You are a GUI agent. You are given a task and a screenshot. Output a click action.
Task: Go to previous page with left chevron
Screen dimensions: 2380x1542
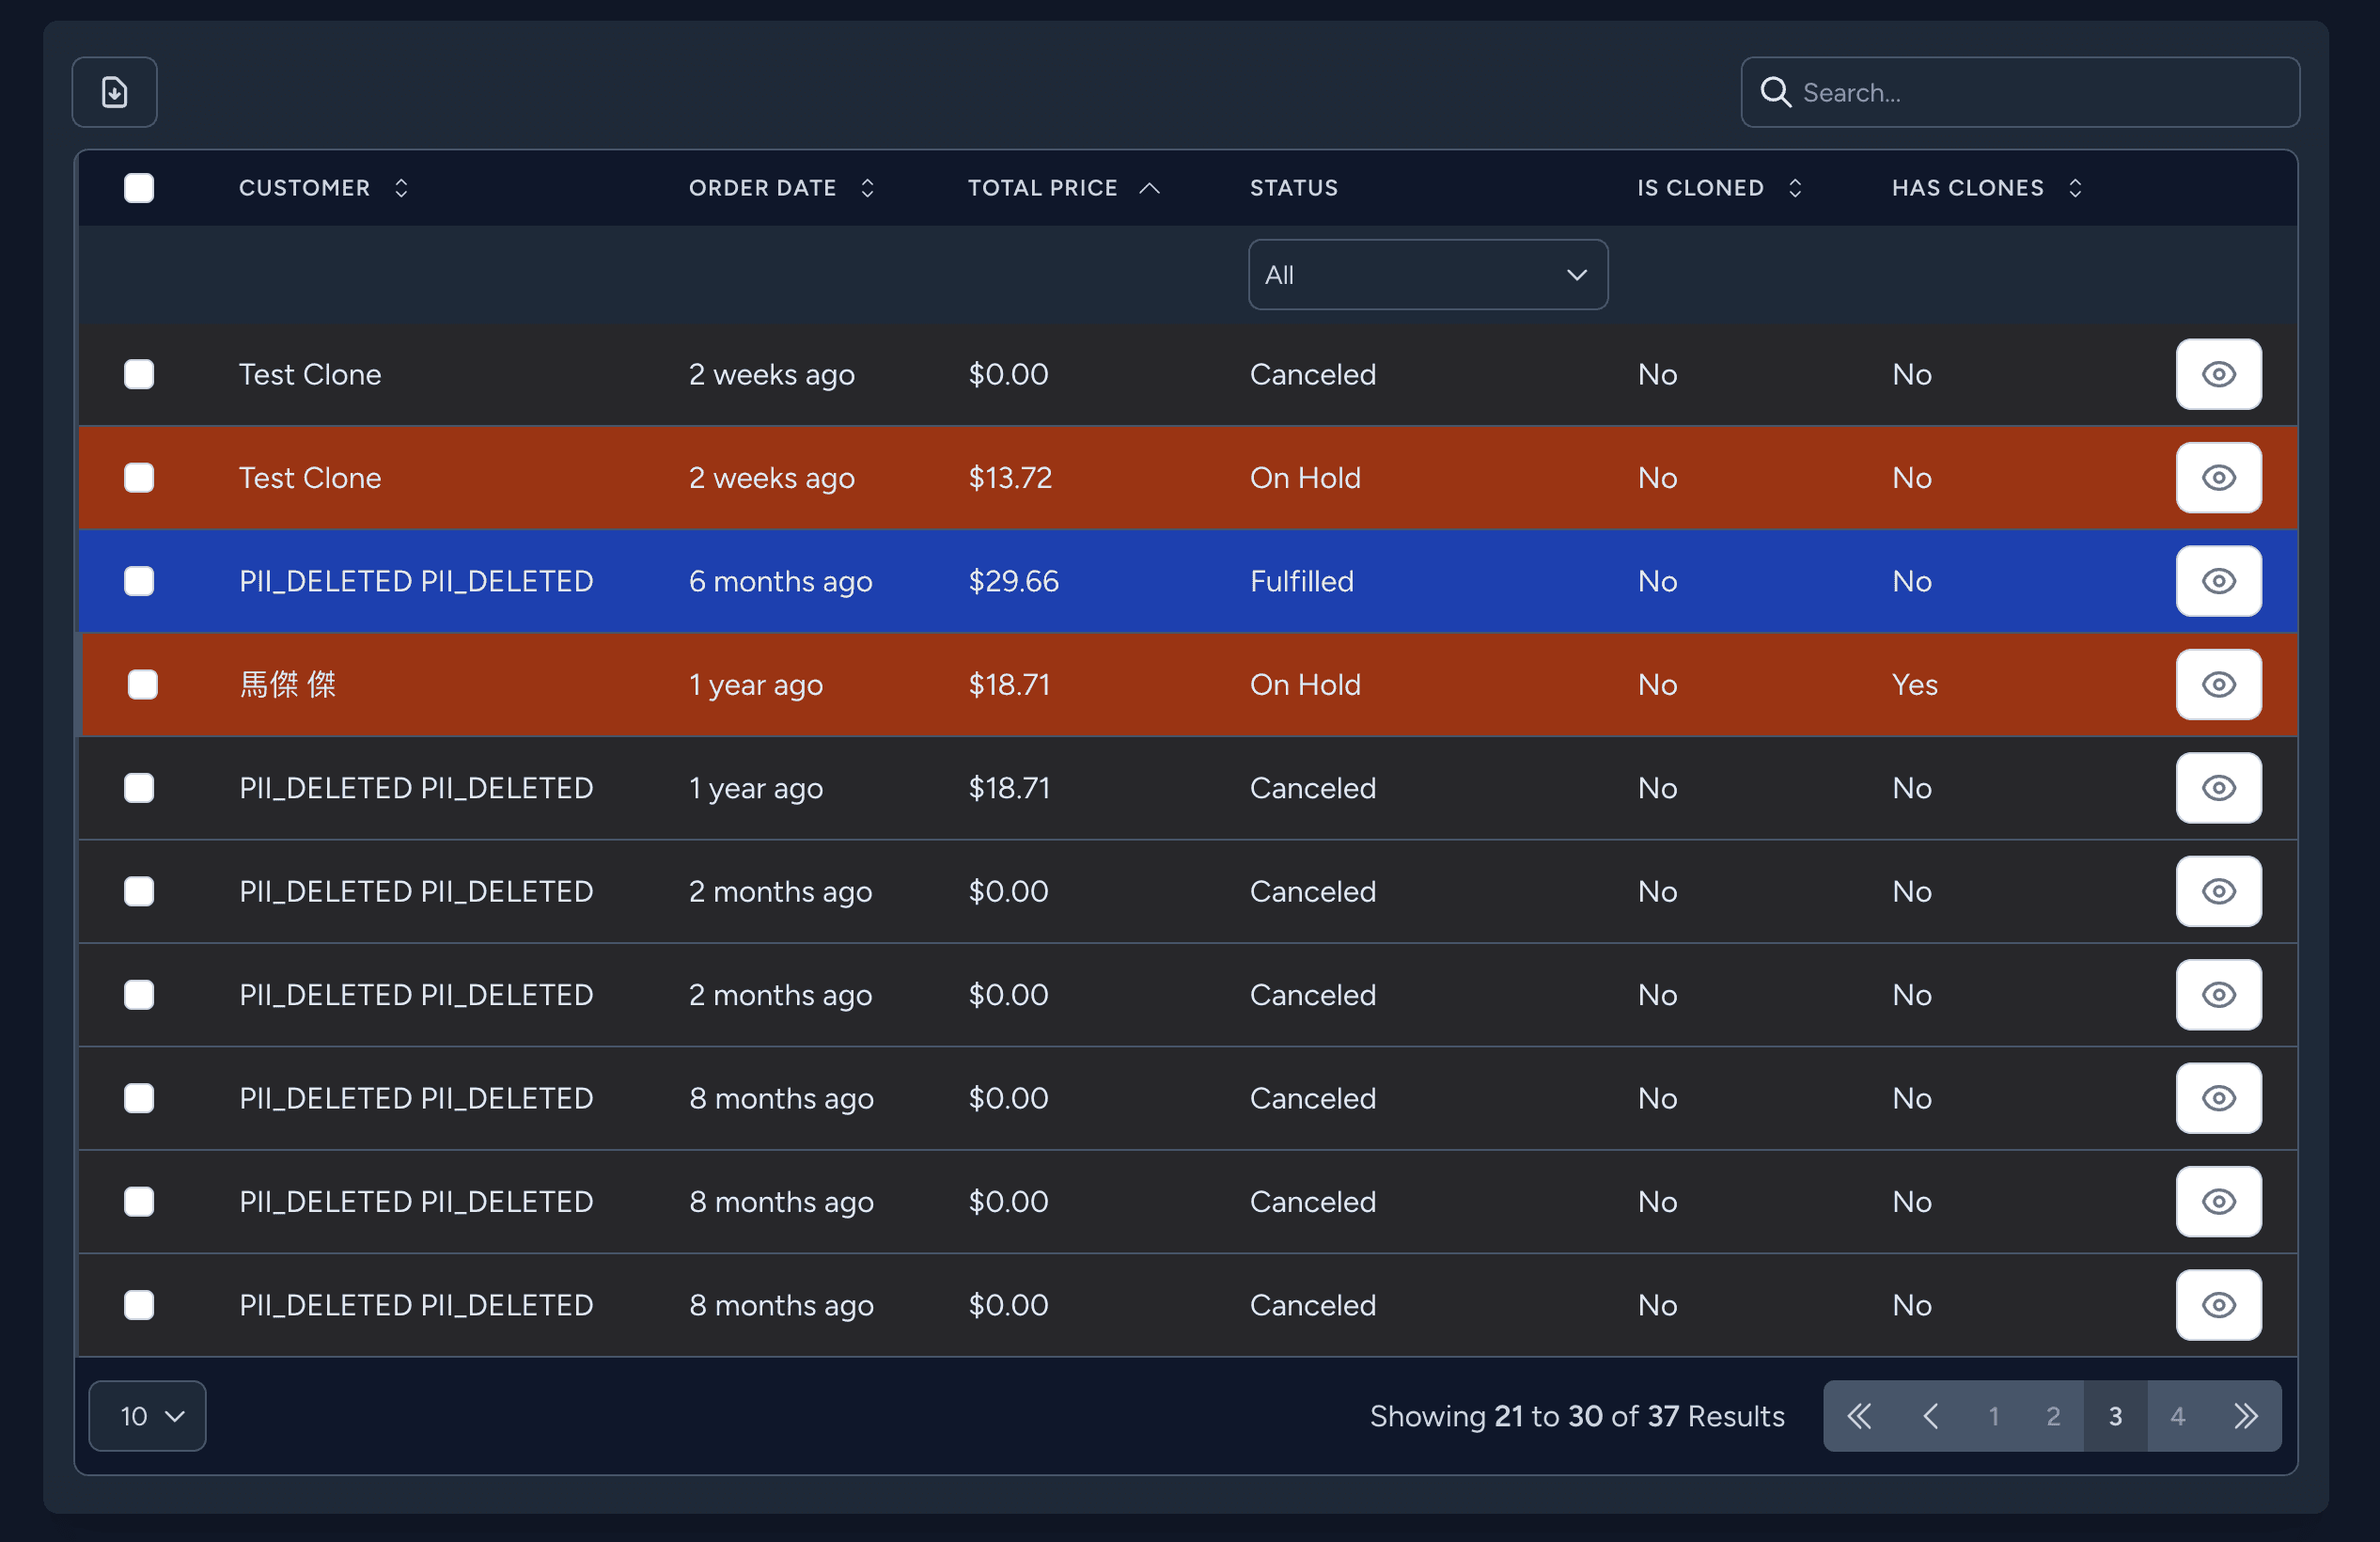[x=1930, y=1416]
